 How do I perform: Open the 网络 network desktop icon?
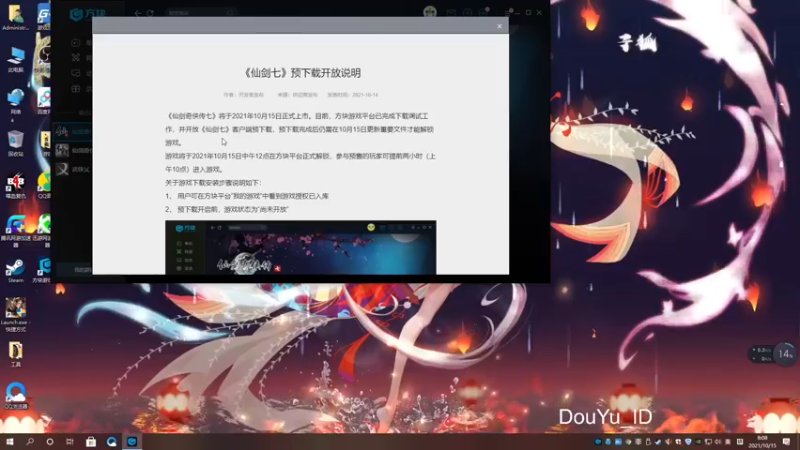click(x=15, y=102)
